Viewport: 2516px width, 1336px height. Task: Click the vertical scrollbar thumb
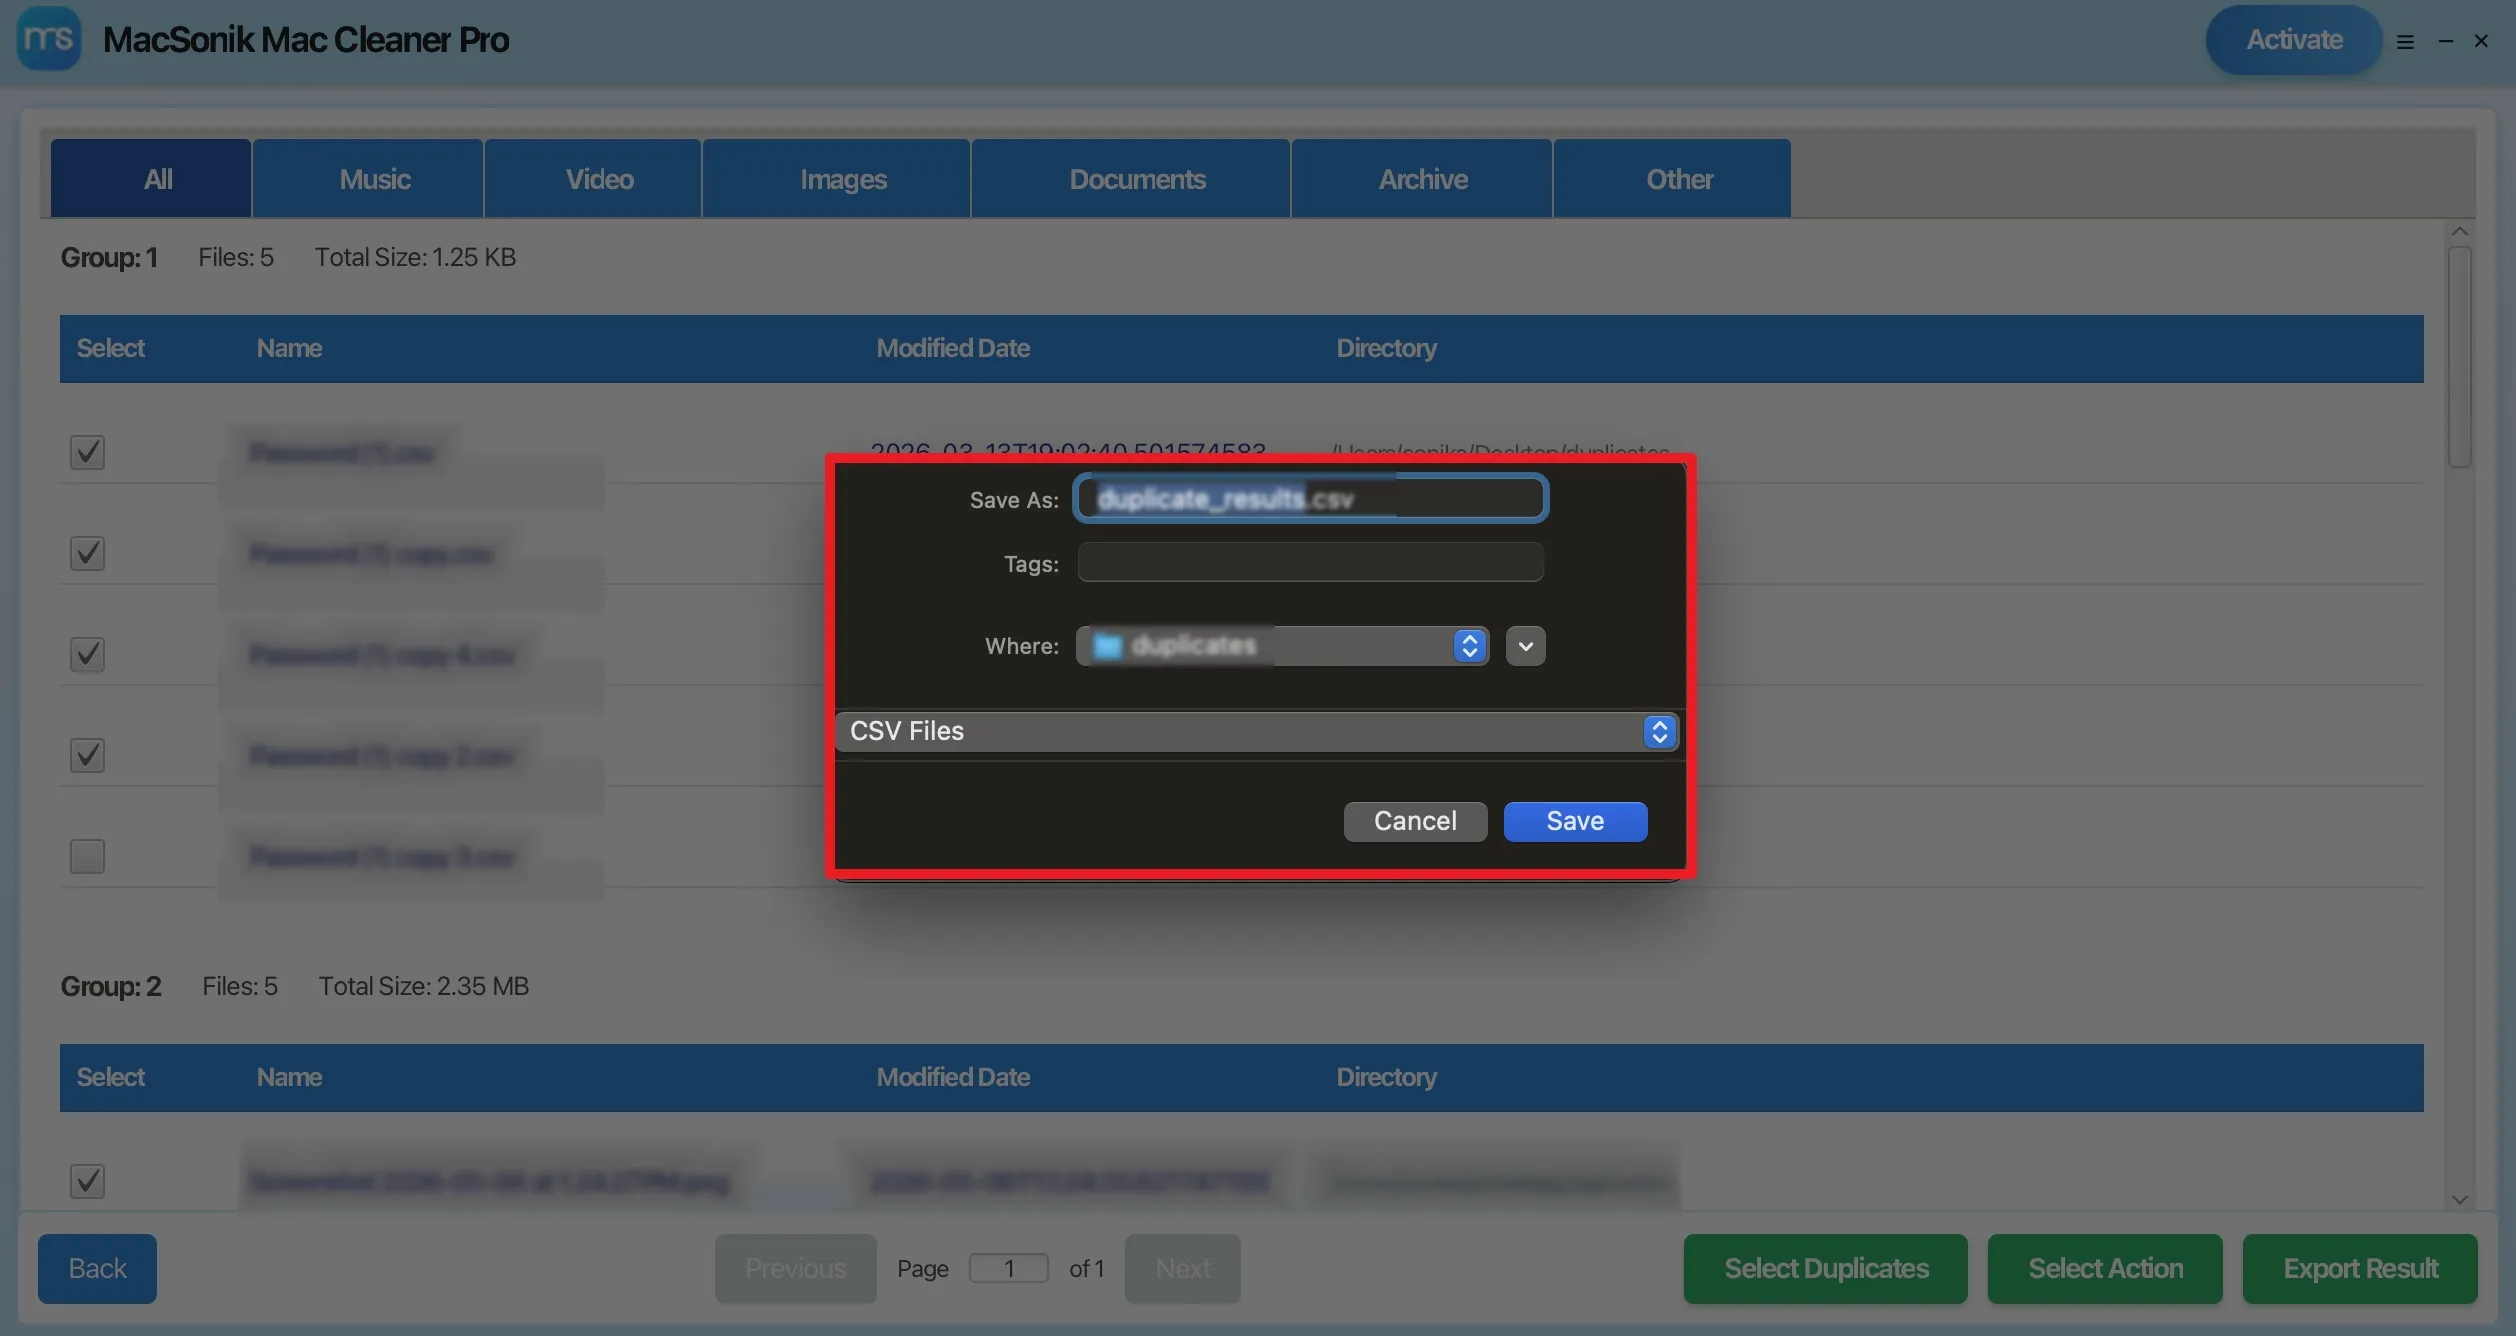2460,356
